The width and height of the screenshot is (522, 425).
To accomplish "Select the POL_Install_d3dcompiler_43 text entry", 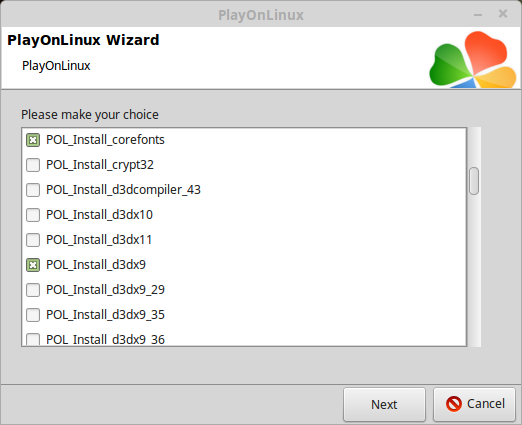I will [x=123, y=190].
